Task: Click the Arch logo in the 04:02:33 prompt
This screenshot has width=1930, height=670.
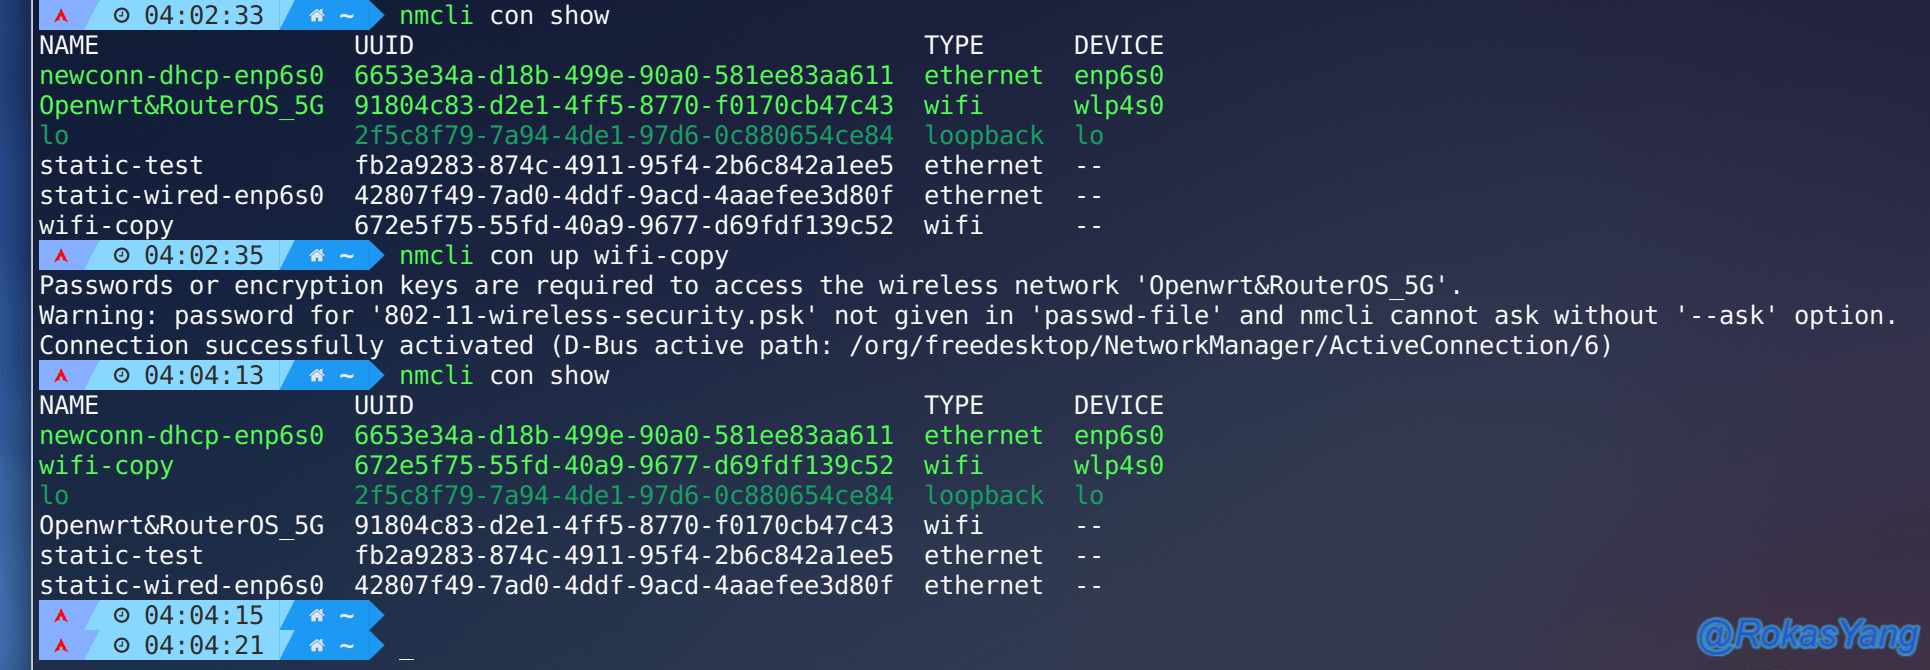Action: tap(62, 16)
